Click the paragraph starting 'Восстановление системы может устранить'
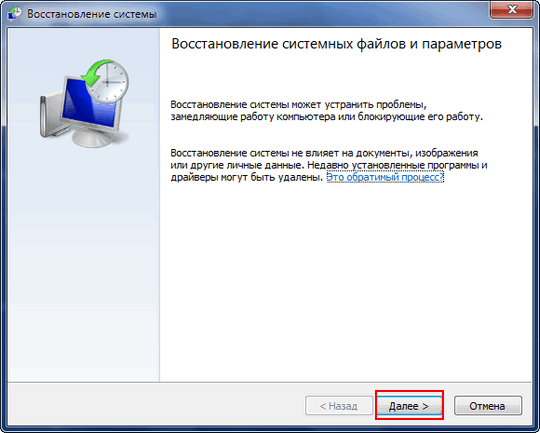 [327, 111]
